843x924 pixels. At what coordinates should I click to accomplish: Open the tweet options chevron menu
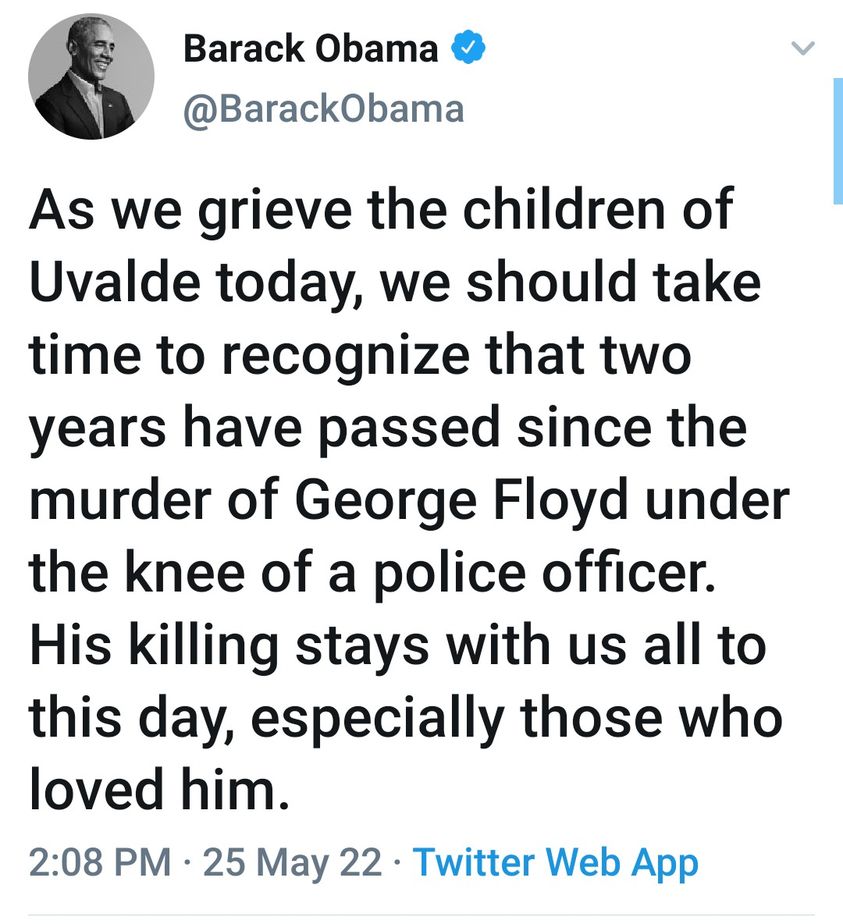point(802,48)
